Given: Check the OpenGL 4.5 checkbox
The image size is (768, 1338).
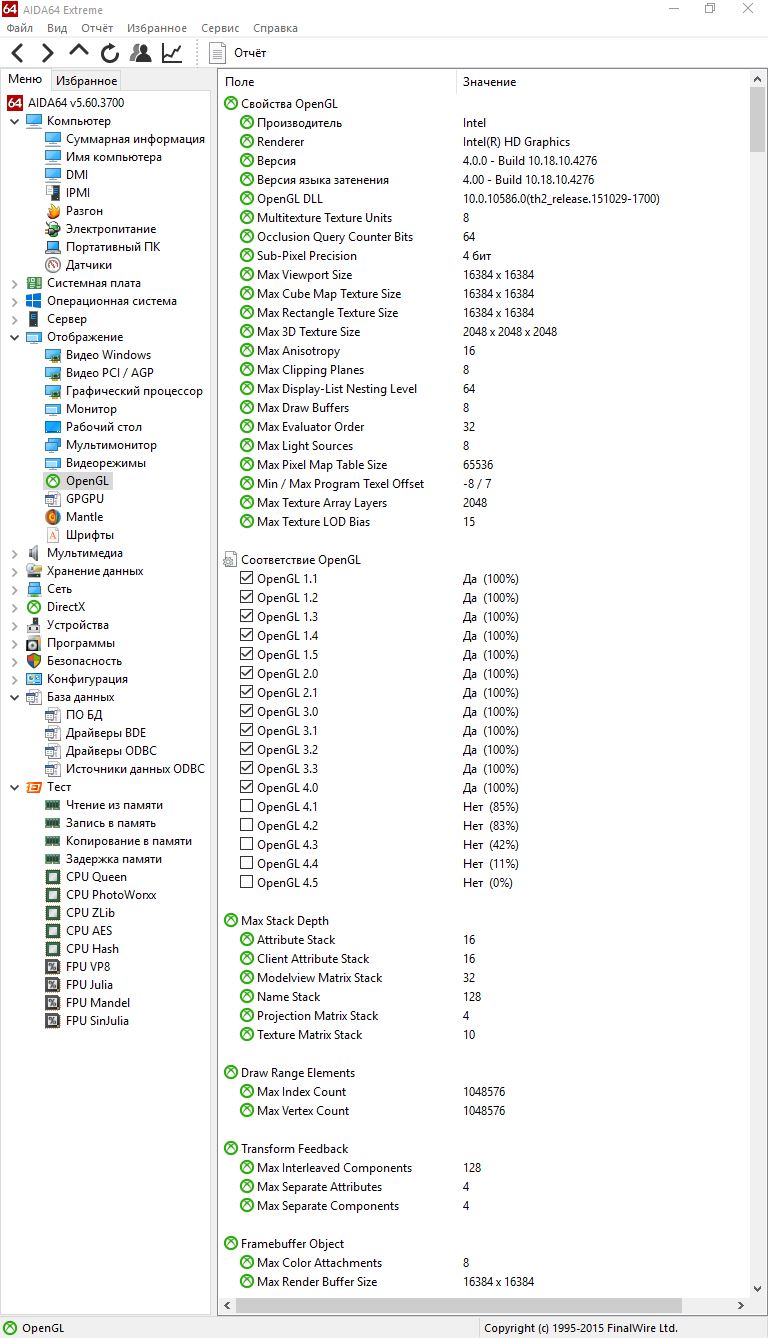Looking at the screenshot, I should pos(246,883).
